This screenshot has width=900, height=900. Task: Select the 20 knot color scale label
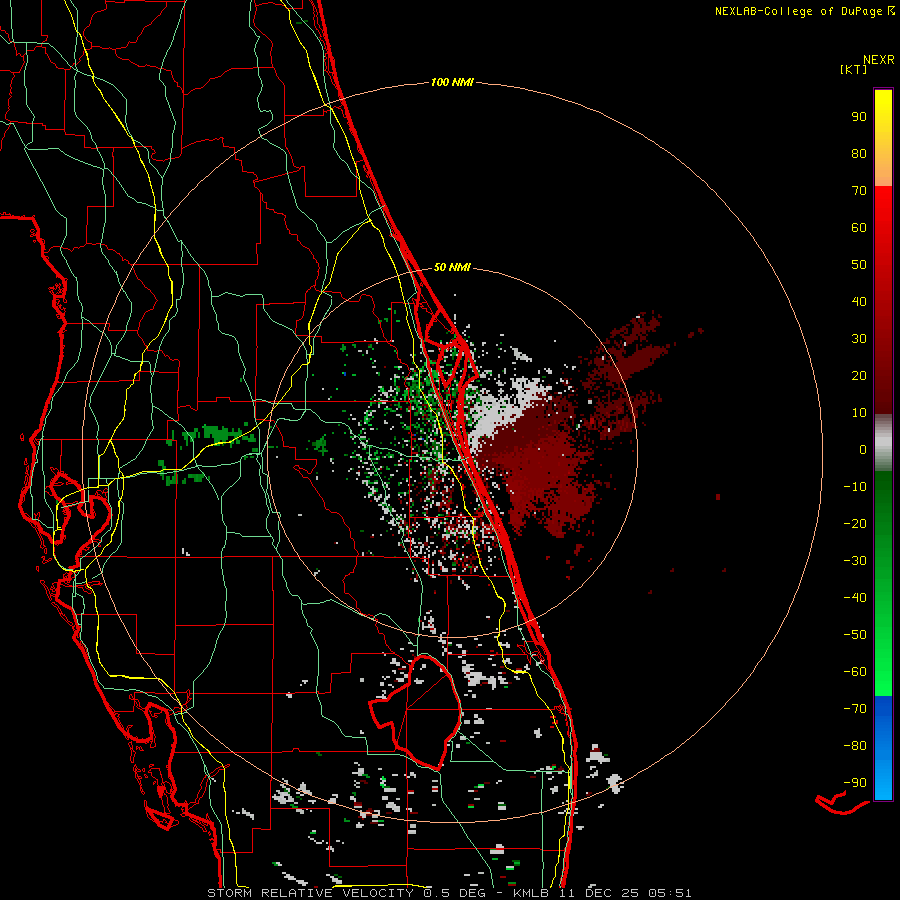[859, 376]
